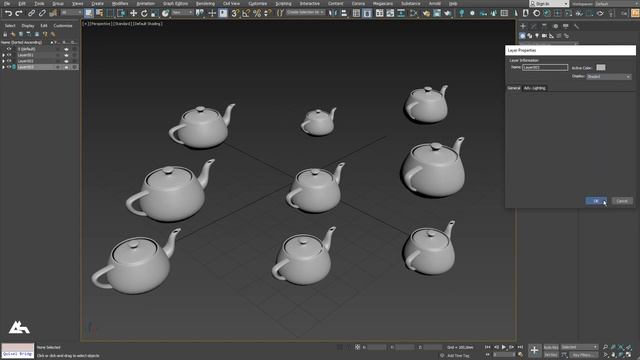Click the Play Animation button
The width and height of the screenshot is (640, 360).
504,347
